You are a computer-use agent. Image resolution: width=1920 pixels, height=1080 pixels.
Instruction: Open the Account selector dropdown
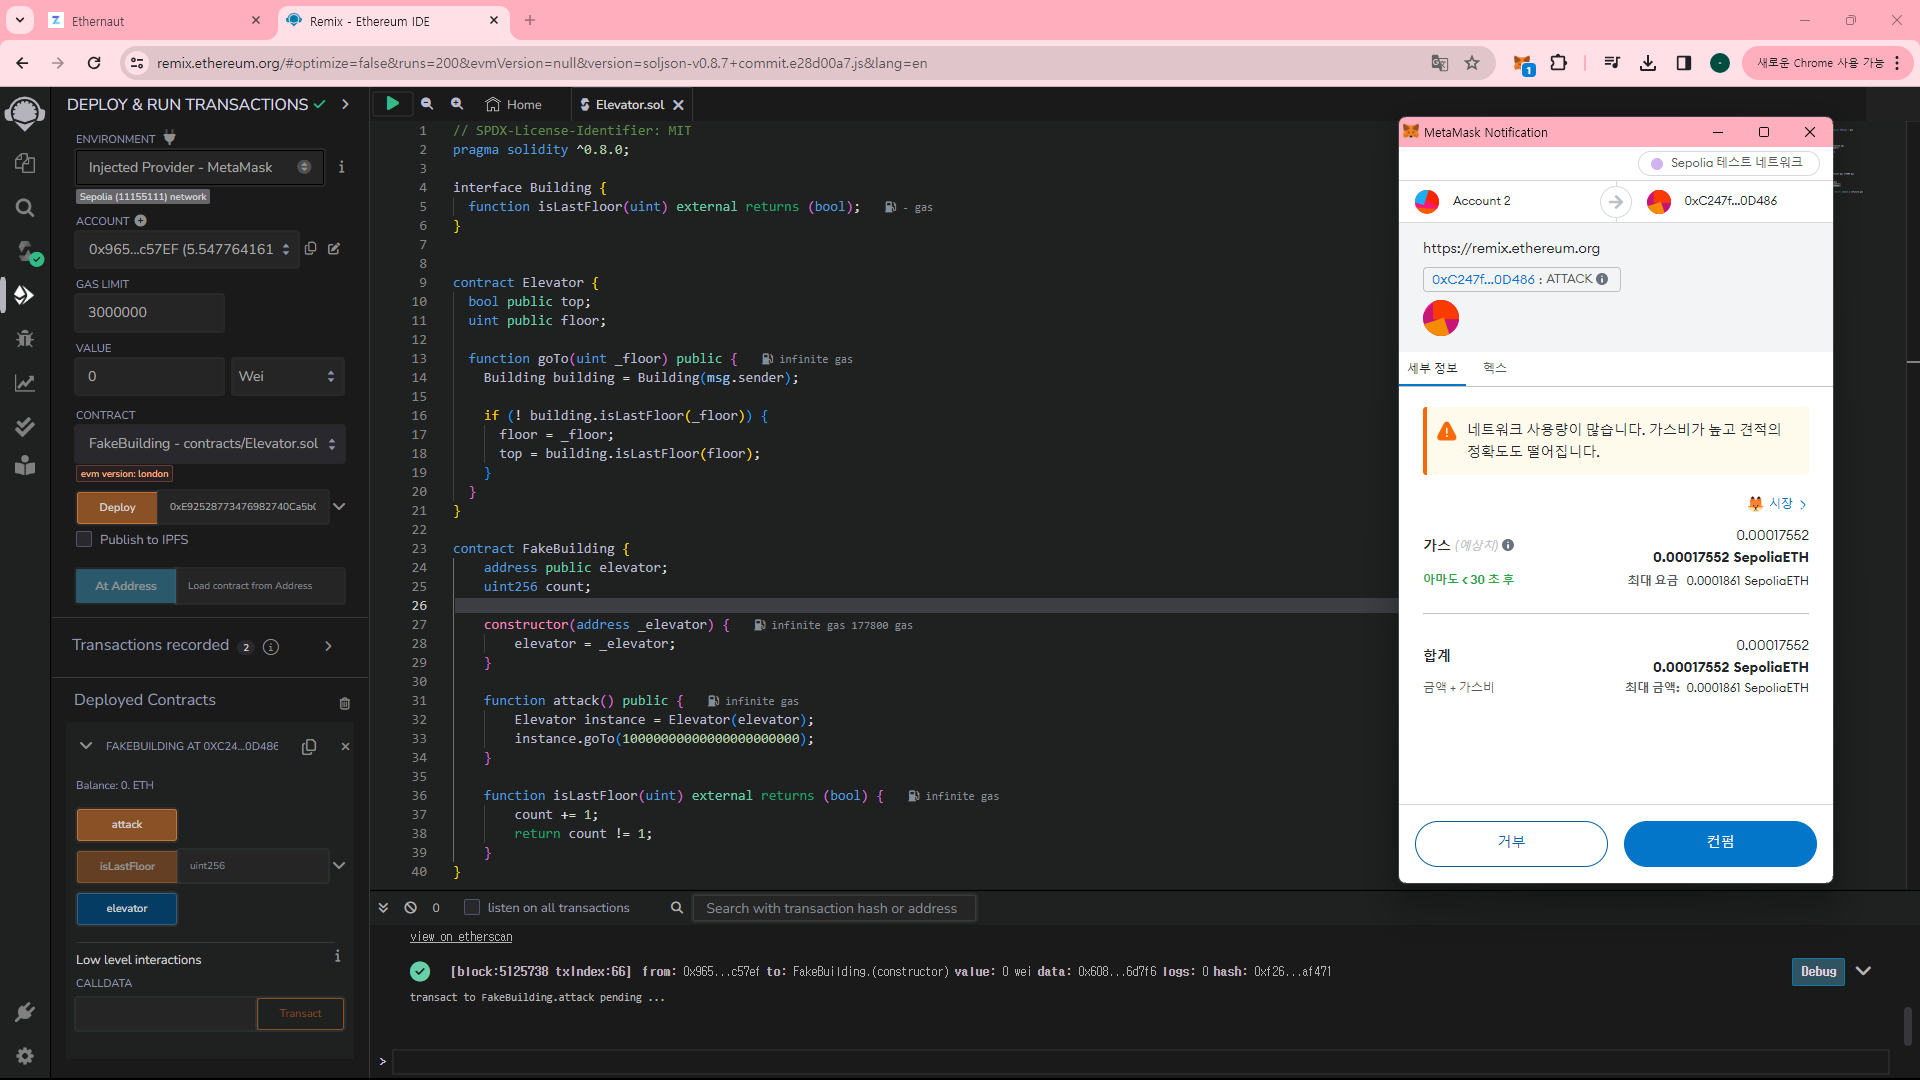coord(187,249)
